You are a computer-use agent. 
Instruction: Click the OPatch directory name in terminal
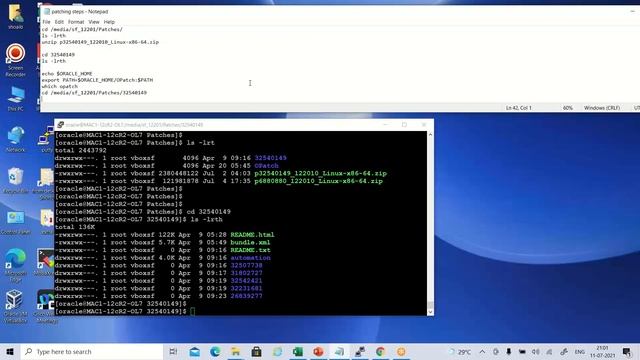click(267, 166)
